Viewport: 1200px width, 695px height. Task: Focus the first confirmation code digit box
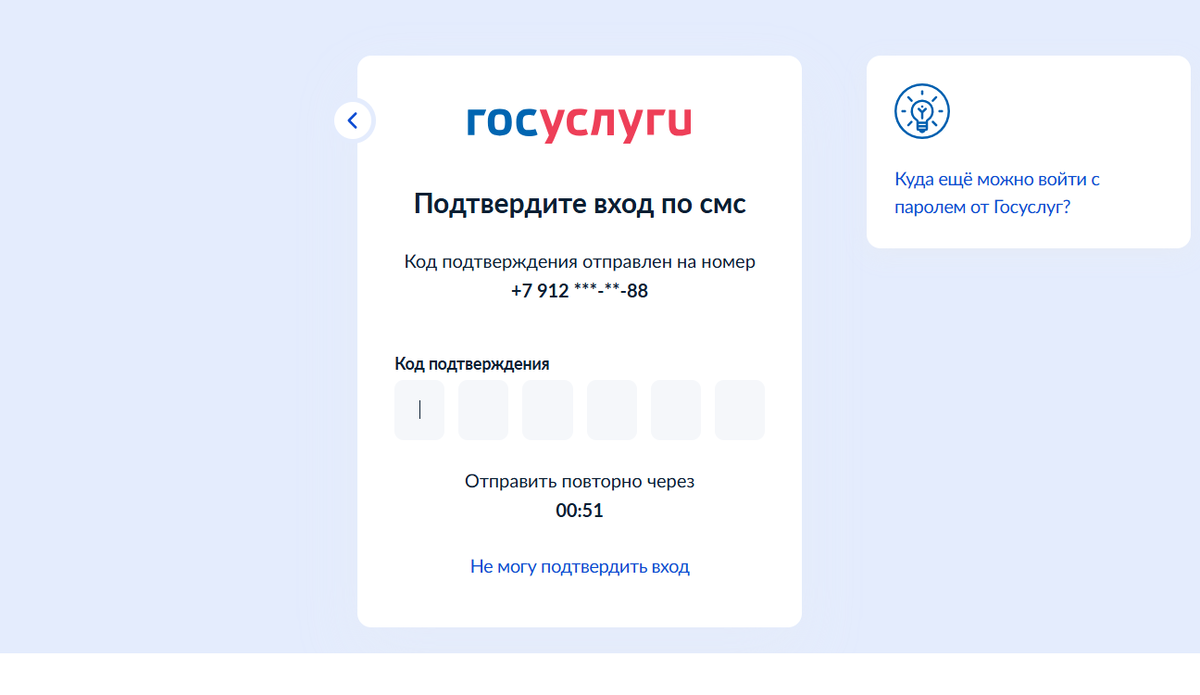click(x=419, y=410)
